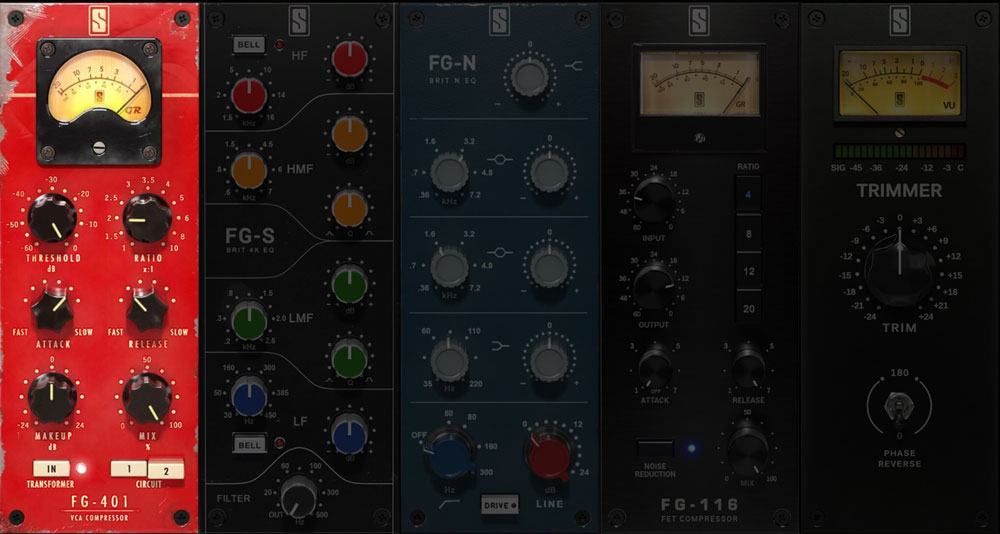Select ratio 20 on the FG-116
1000x534 pixels.
(x=749, y=309)
